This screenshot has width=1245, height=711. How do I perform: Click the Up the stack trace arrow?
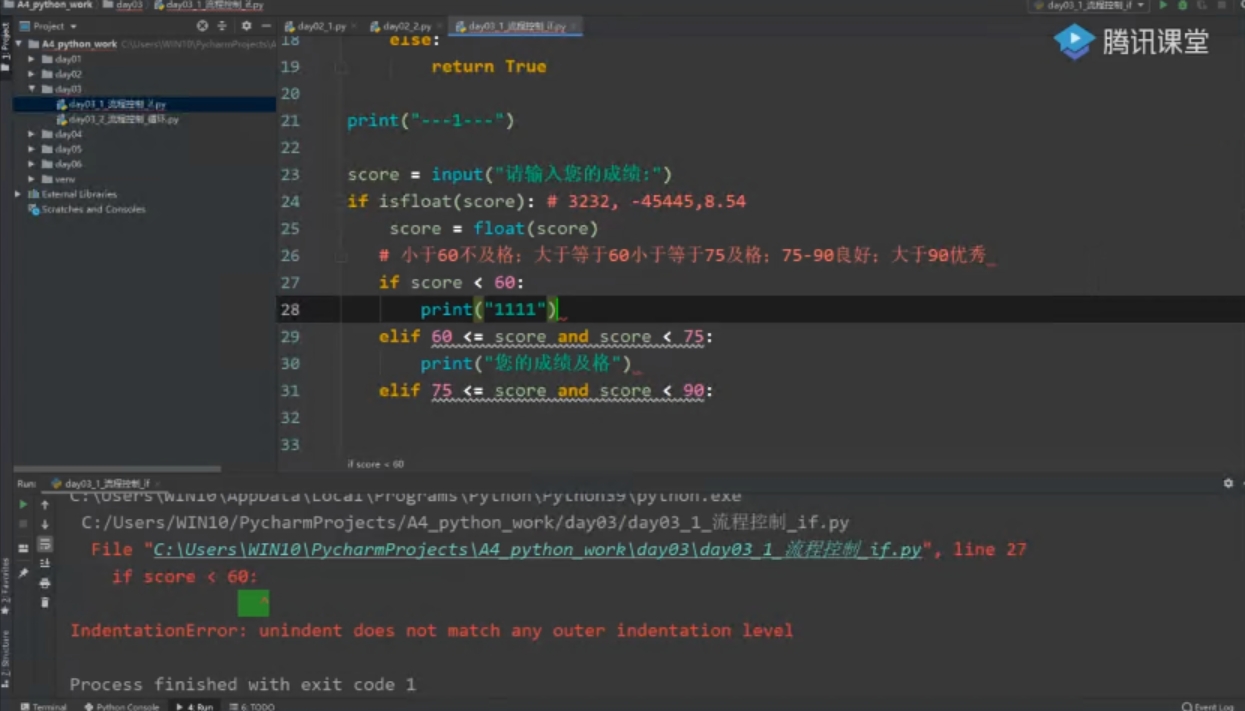45,504
